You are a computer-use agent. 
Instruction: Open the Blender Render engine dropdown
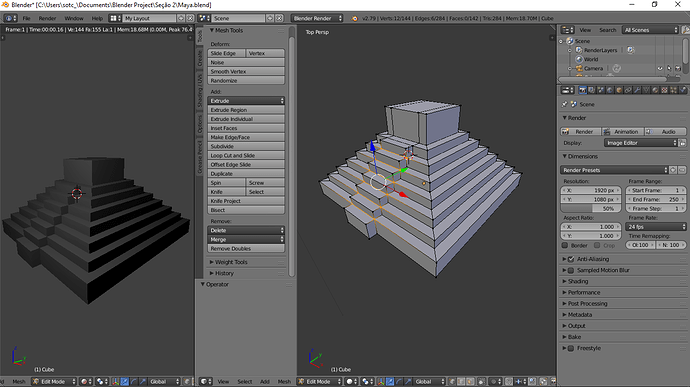(317, 18)
